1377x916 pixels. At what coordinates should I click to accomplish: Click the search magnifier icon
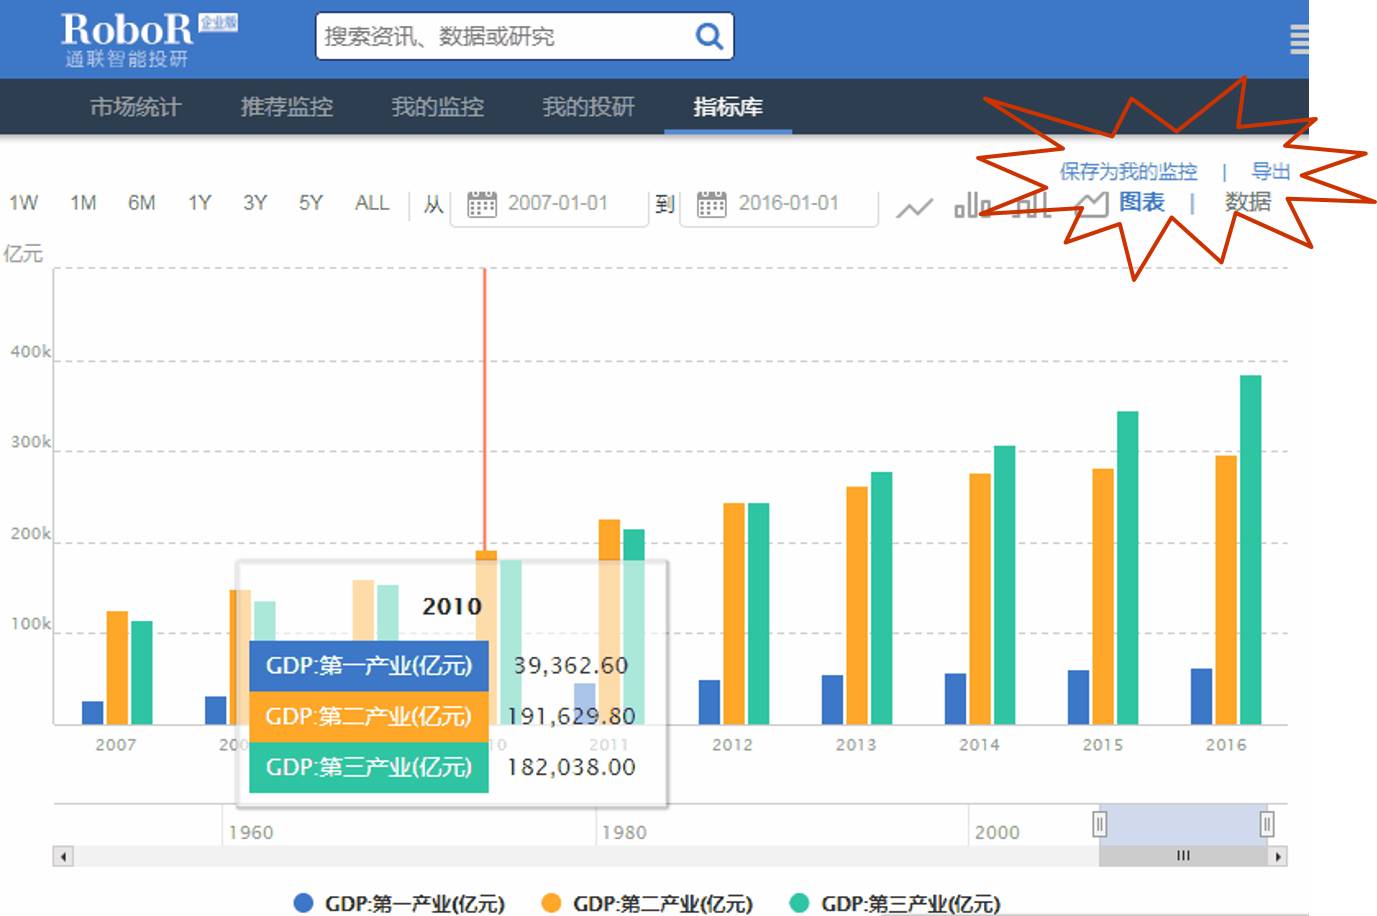point(708,37)
